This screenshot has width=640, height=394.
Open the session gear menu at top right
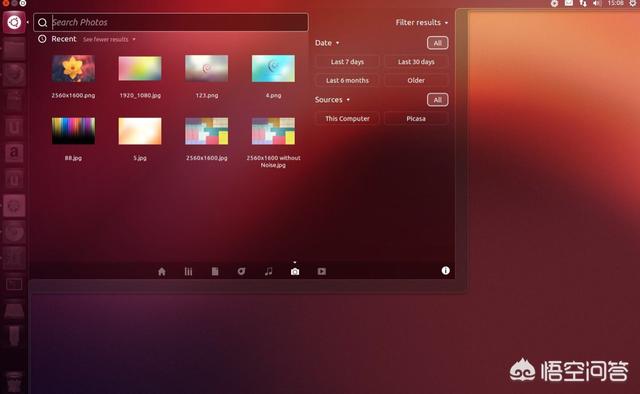click(633, 3)
